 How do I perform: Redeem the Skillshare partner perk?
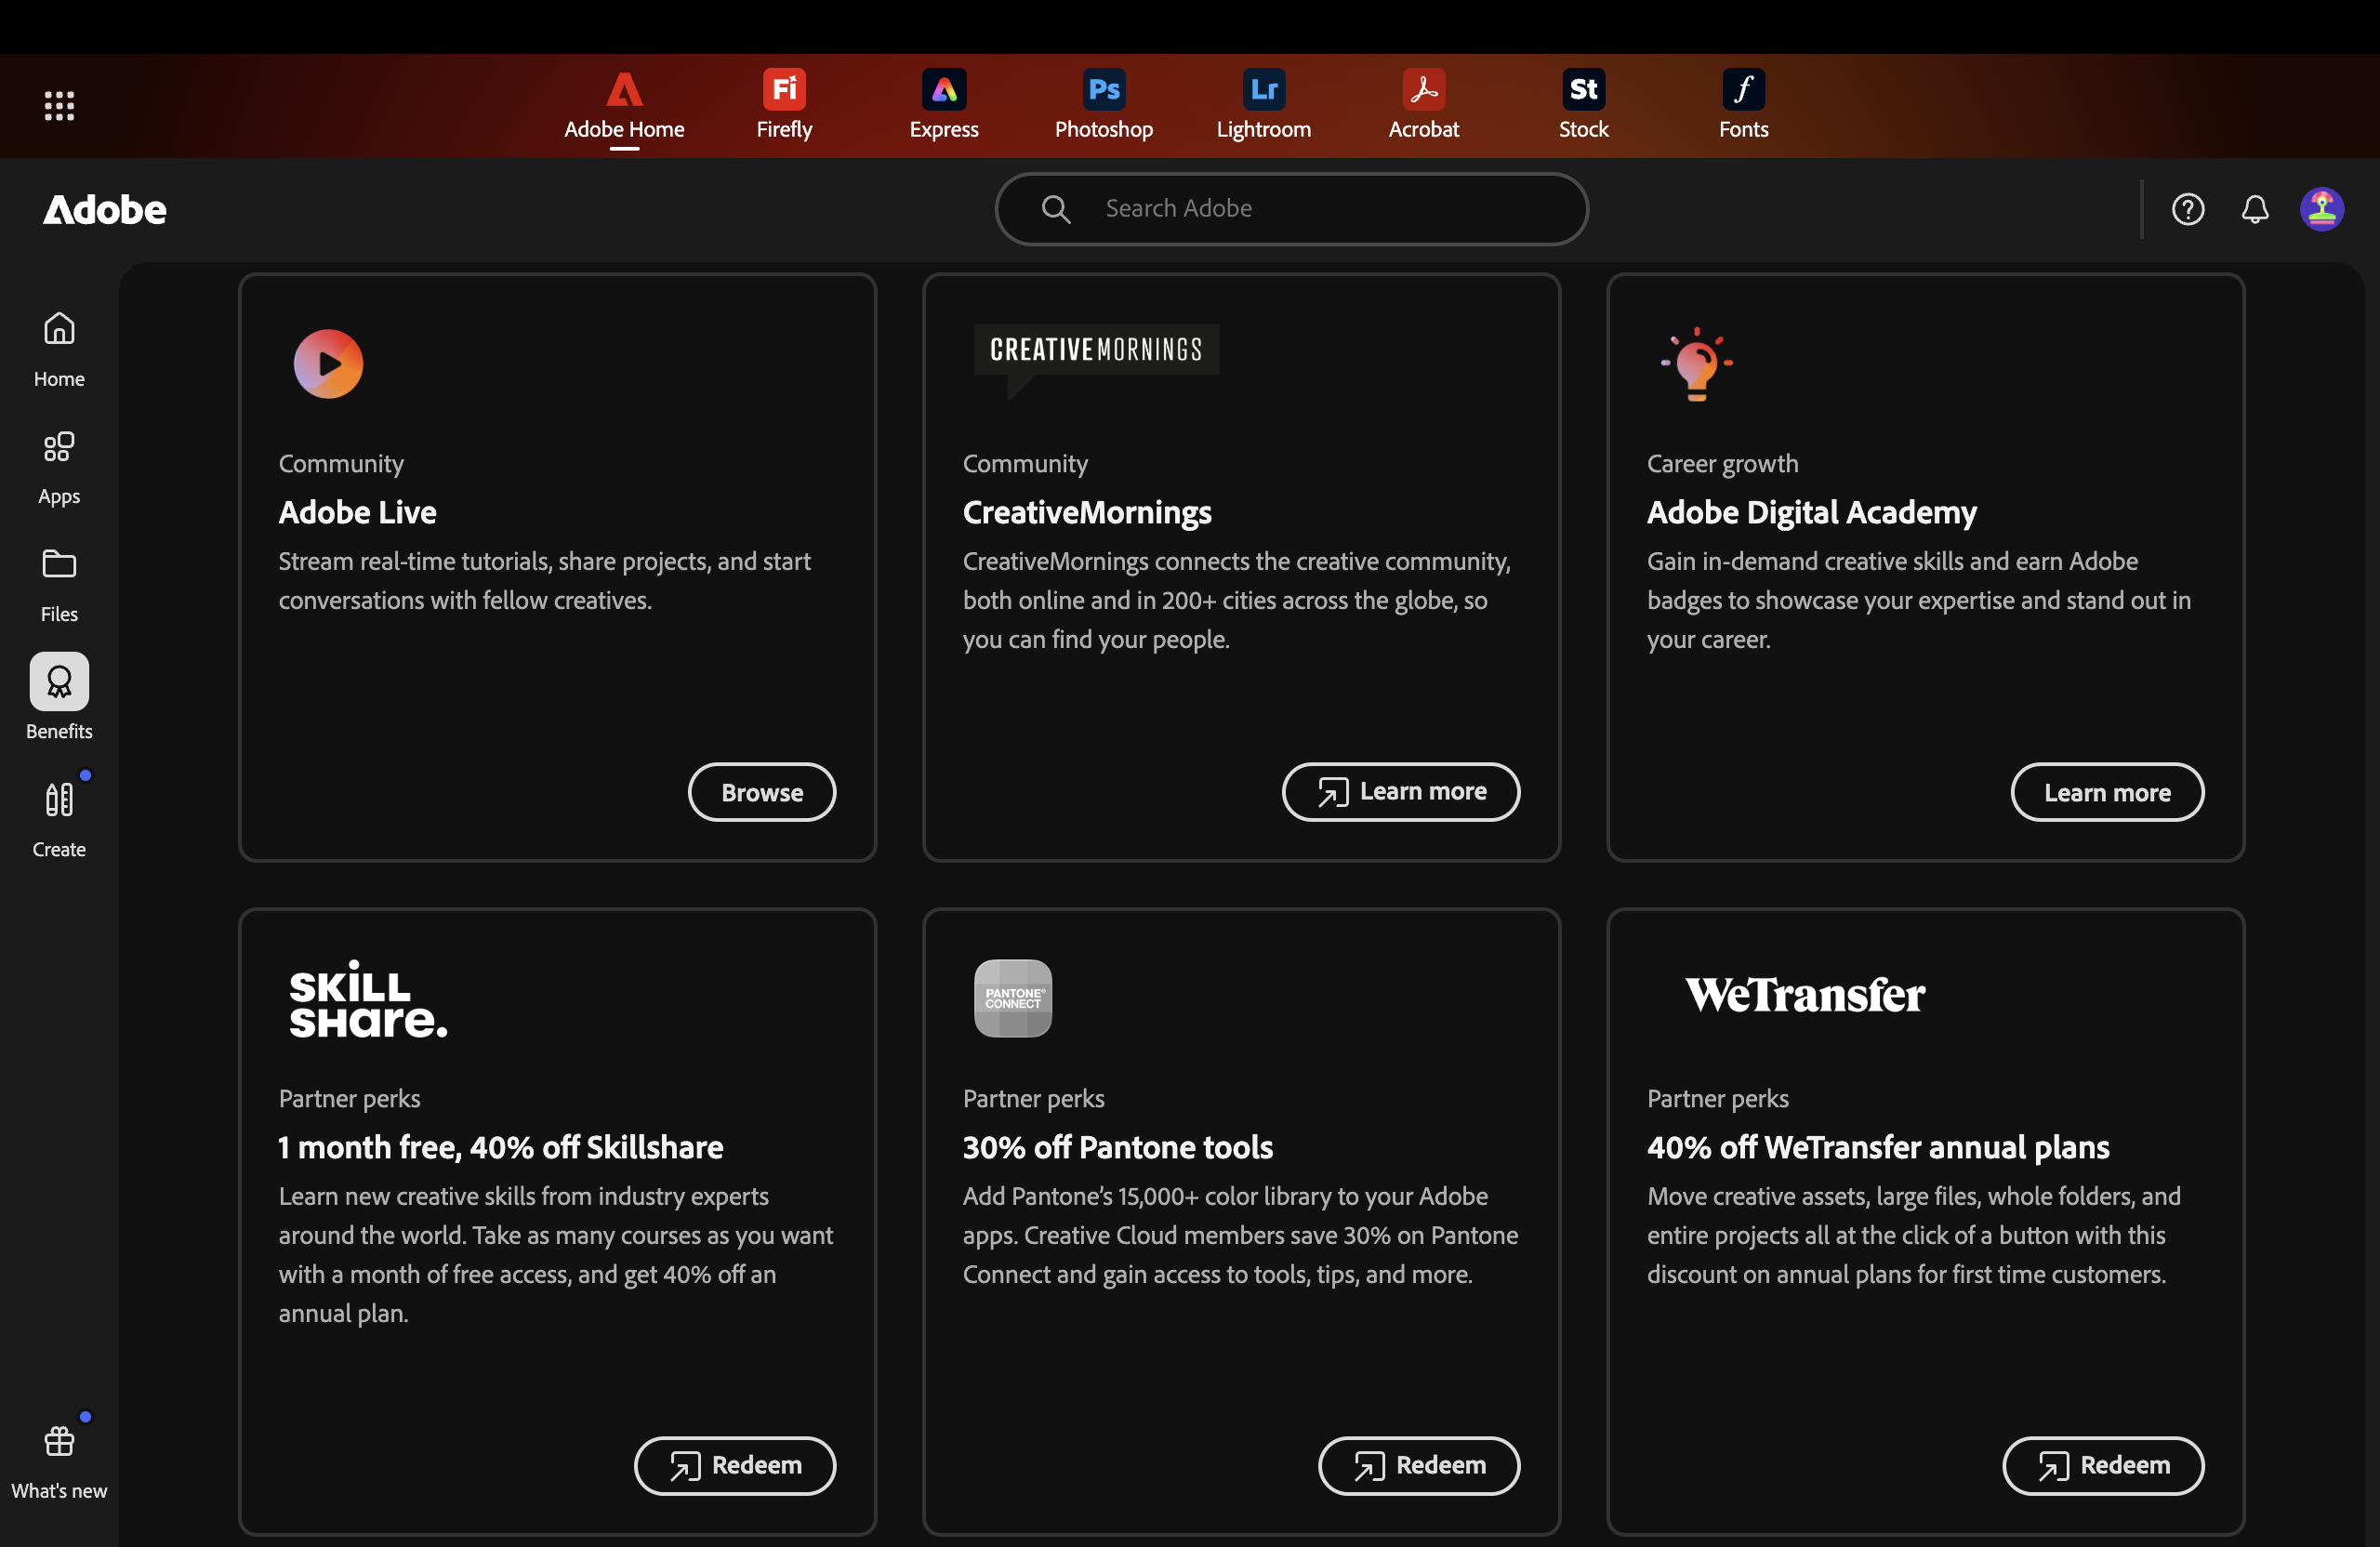click(734, 1465)
